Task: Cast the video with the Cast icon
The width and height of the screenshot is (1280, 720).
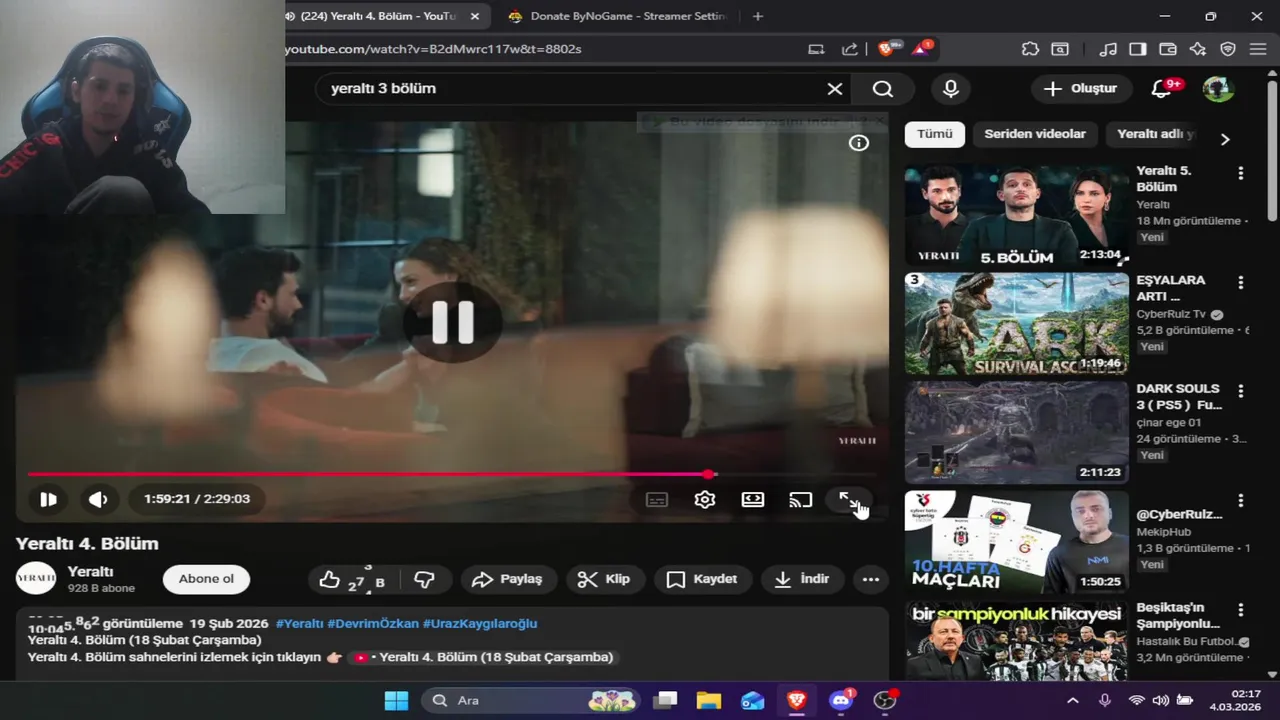Action: tap(801, 500)
